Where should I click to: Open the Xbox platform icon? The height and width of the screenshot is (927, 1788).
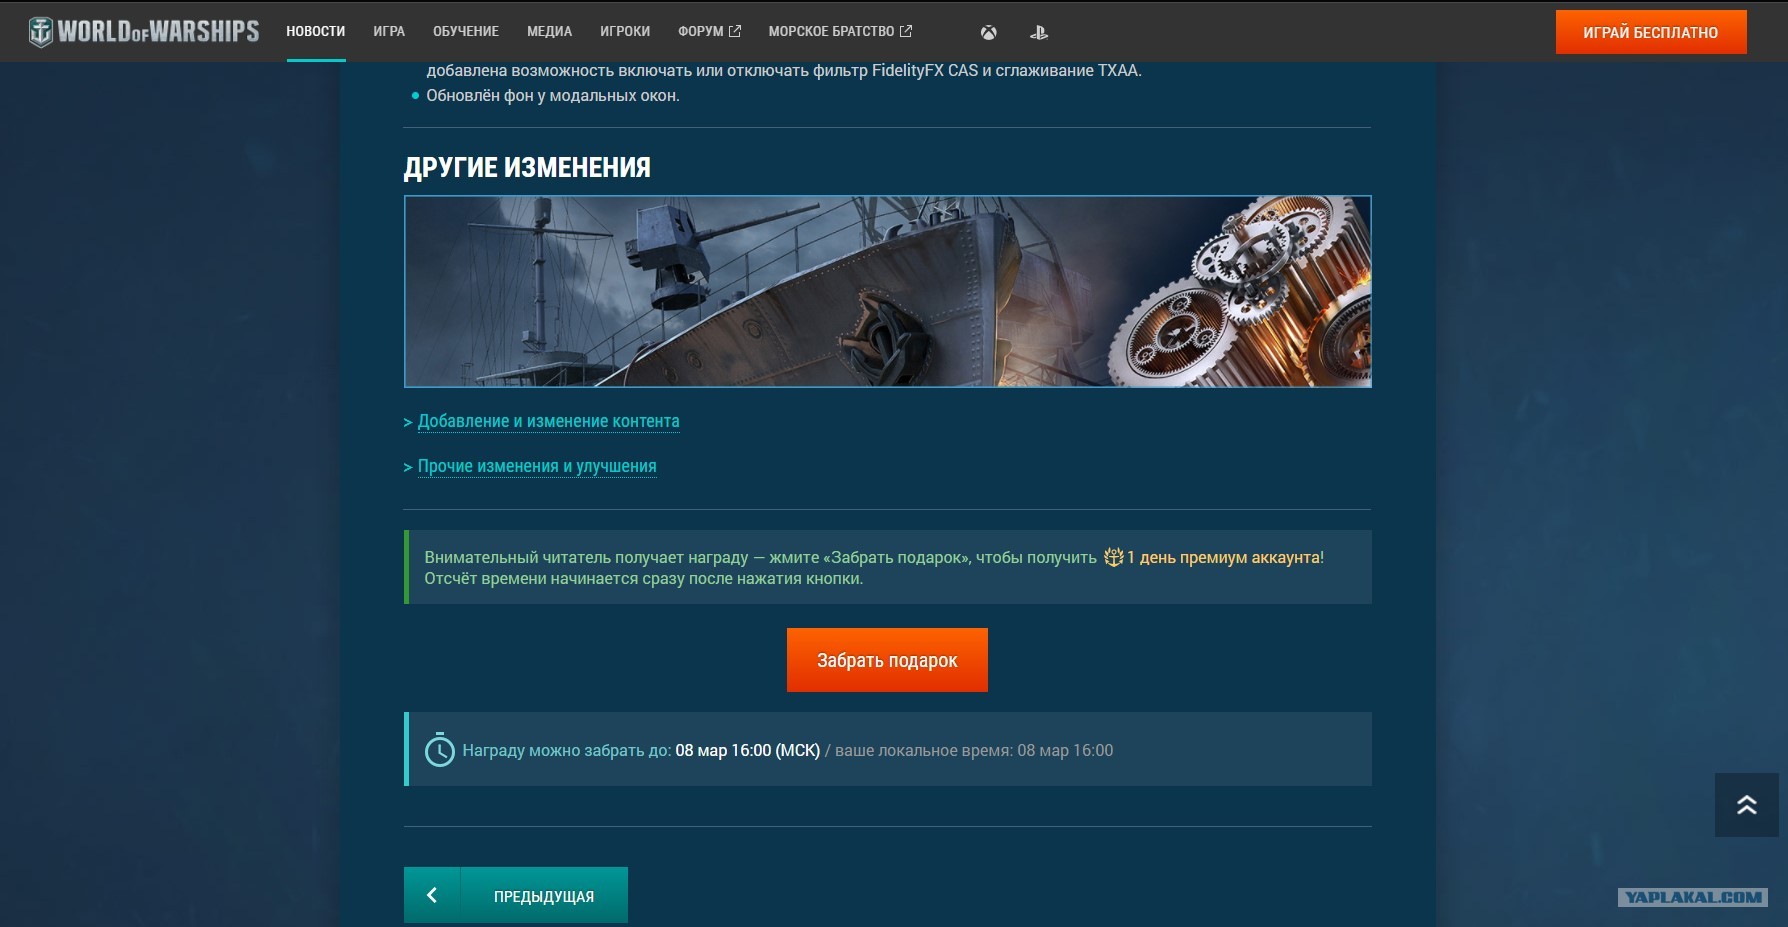pos(988,32)
